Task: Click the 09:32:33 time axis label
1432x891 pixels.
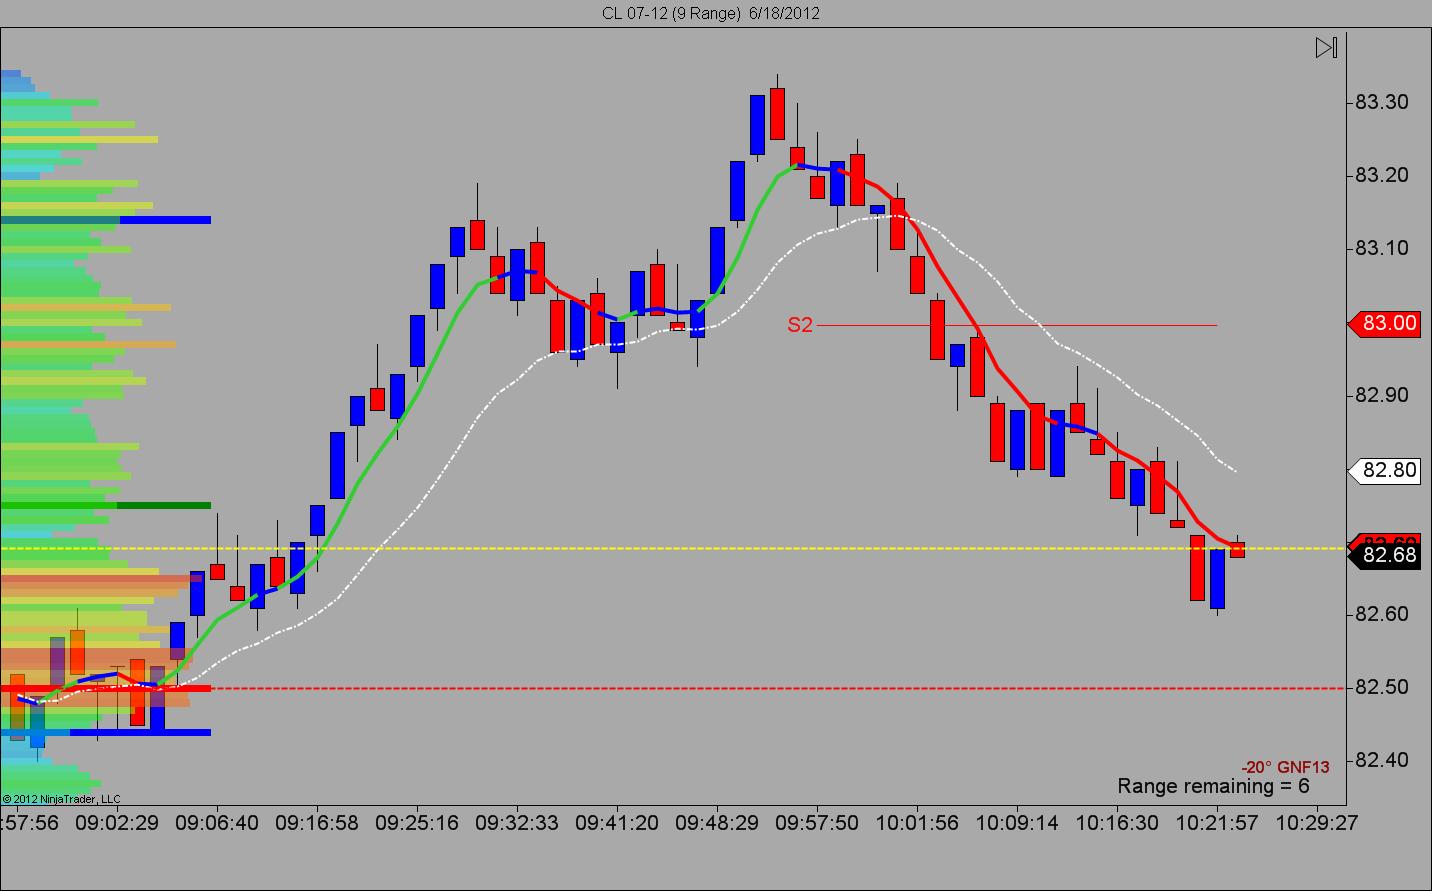Action: pos(517,823)
